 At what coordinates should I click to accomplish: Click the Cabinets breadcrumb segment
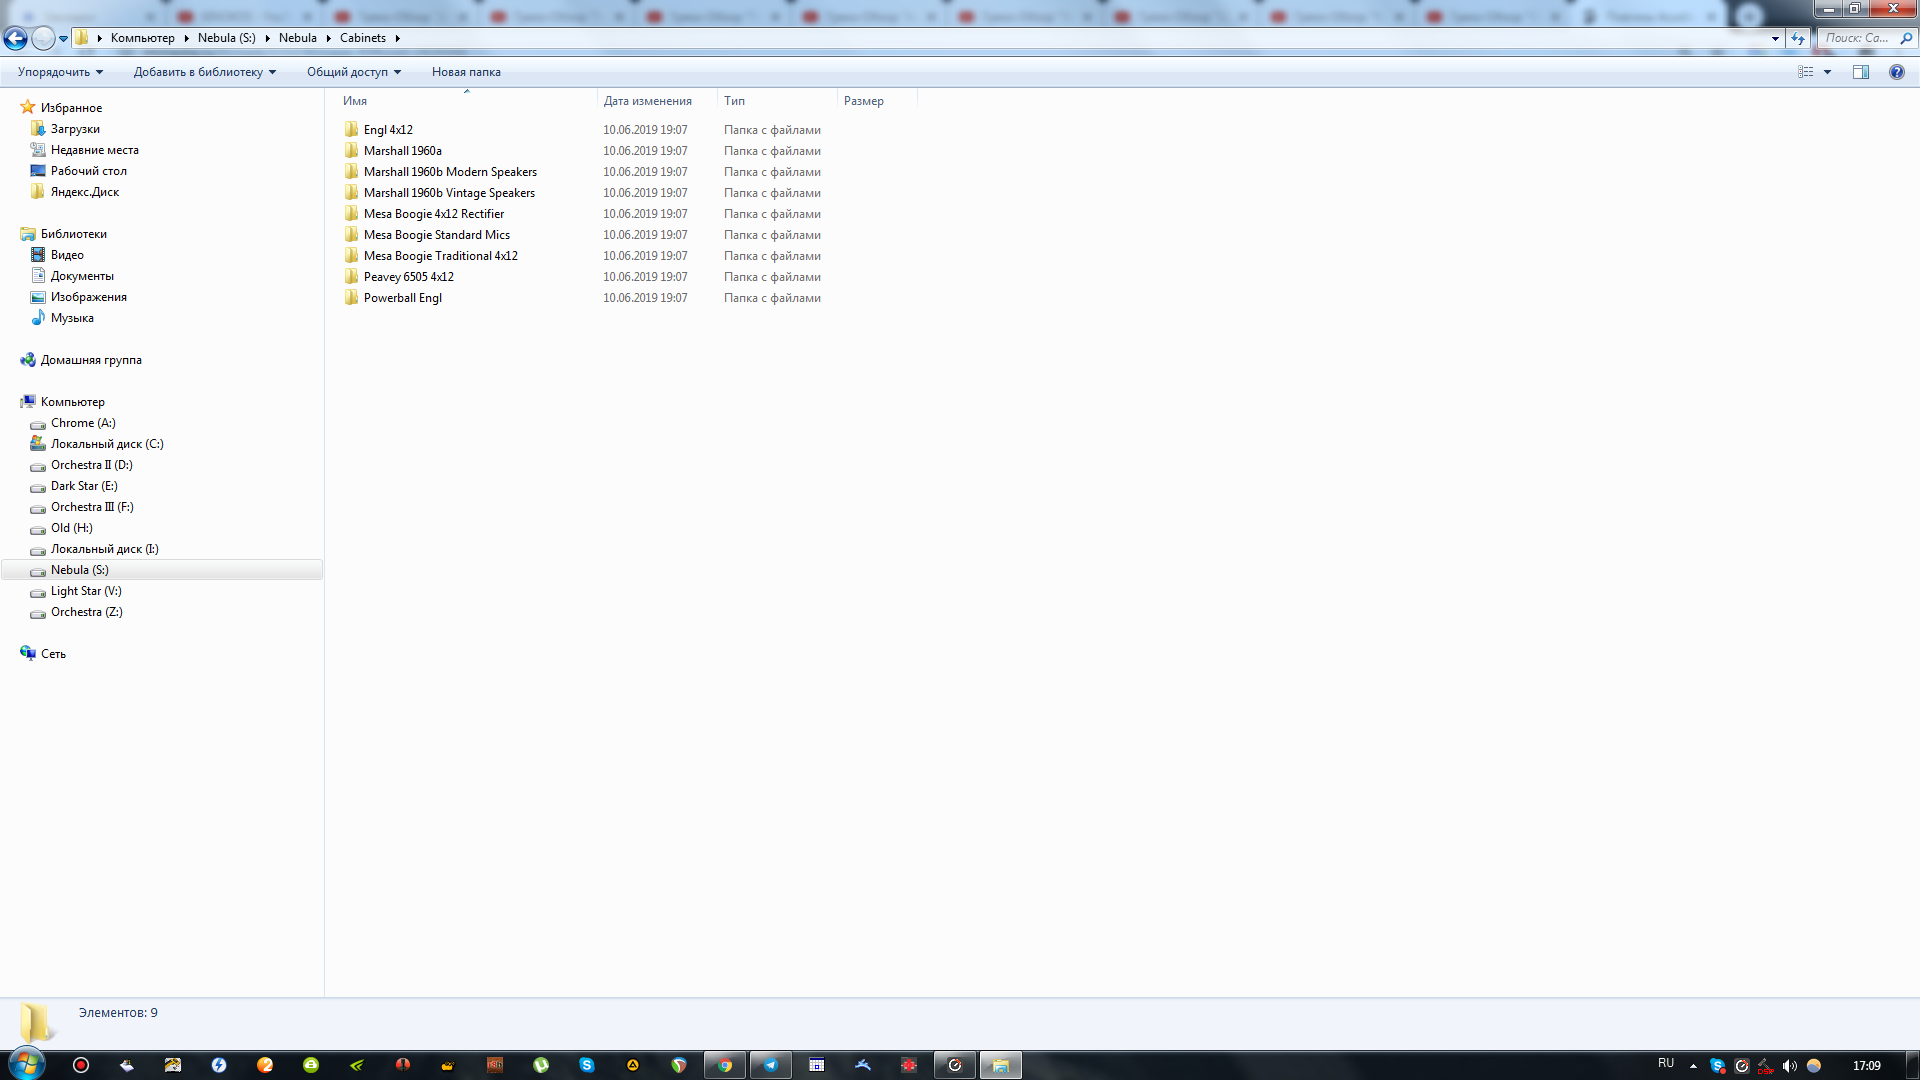tap(362, 38)
